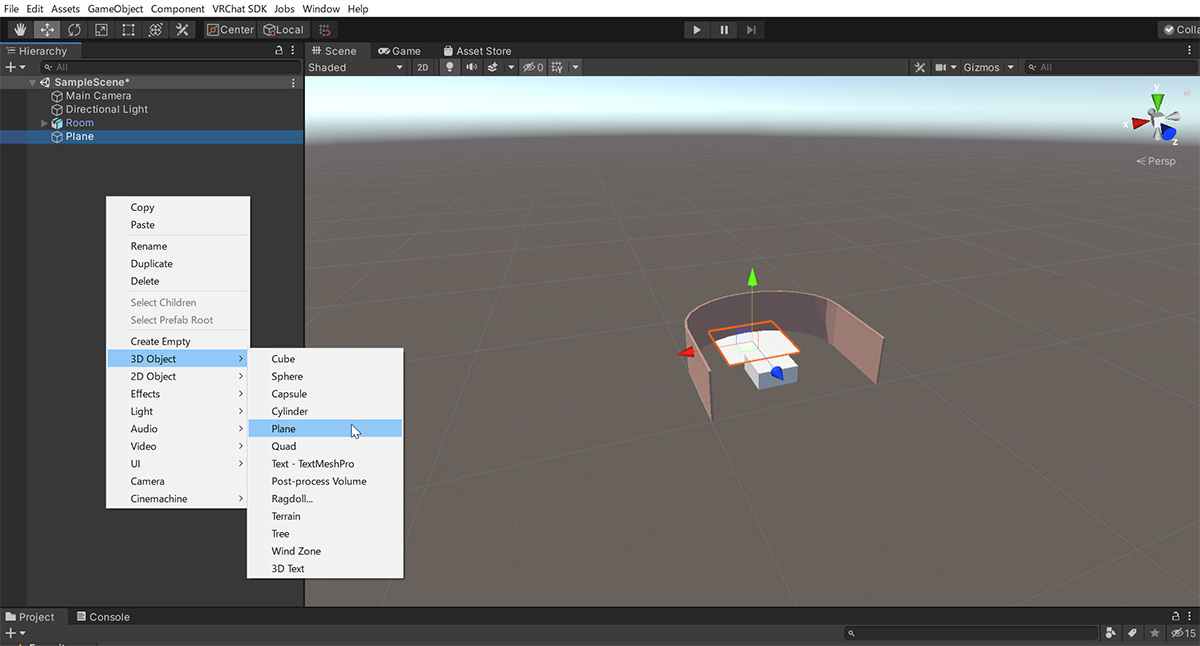Toggle the Local handle rotation button
This screenshot has width=1200, height=646.
(x=283, y=30)
